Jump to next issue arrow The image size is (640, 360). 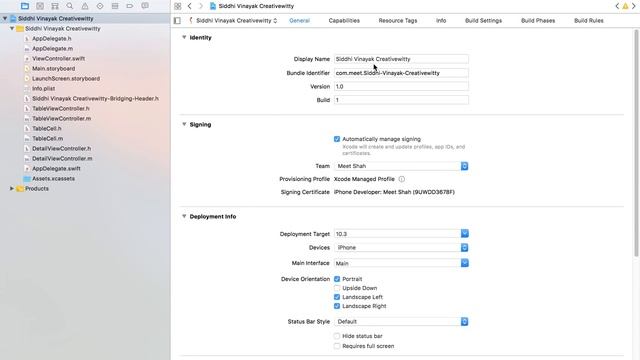coord(634,6)
